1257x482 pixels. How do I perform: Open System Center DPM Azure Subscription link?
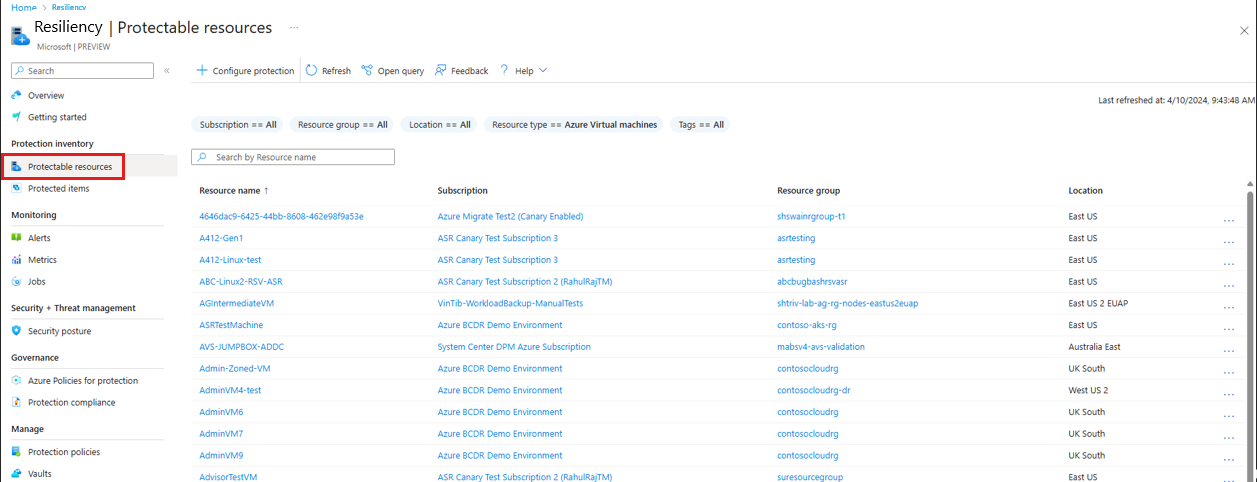[x=514, y=347]
